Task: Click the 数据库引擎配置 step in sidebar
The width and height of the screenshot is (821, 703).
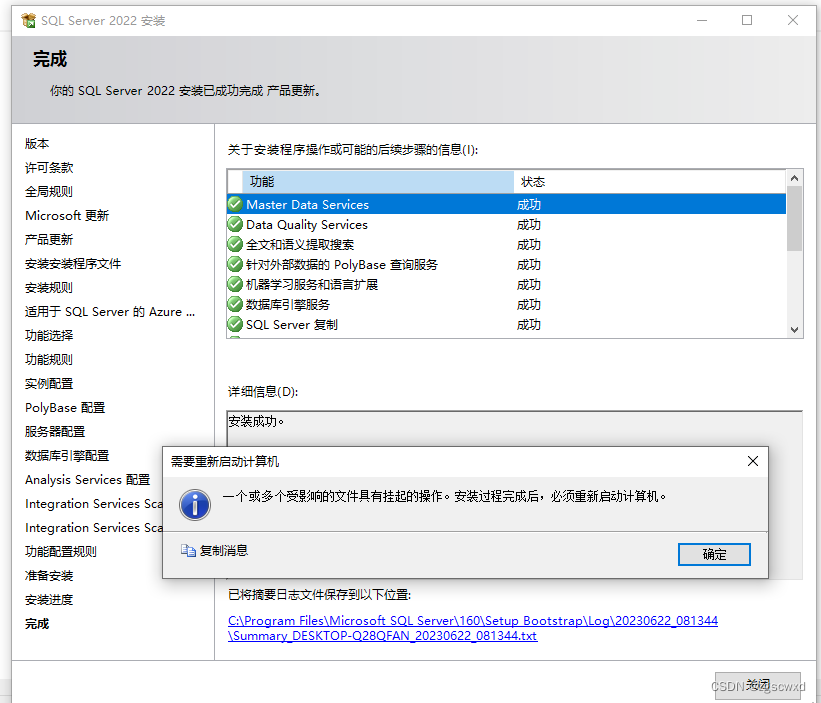Action: click(67, 456)
